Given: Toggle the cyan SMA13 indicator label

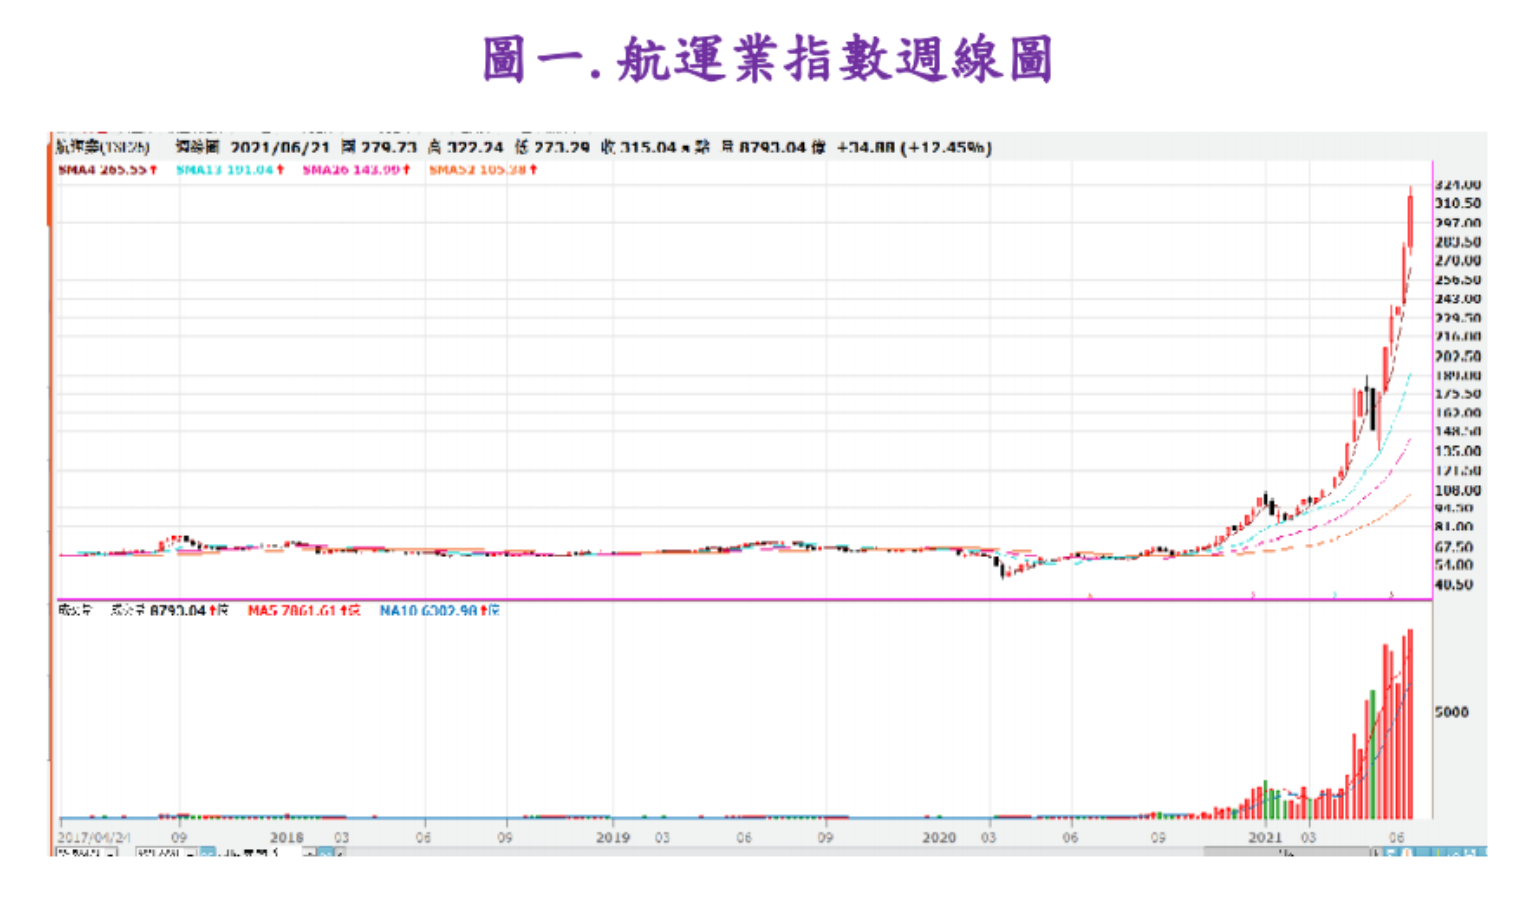Looking at the screenshot, I should (230, 170).
